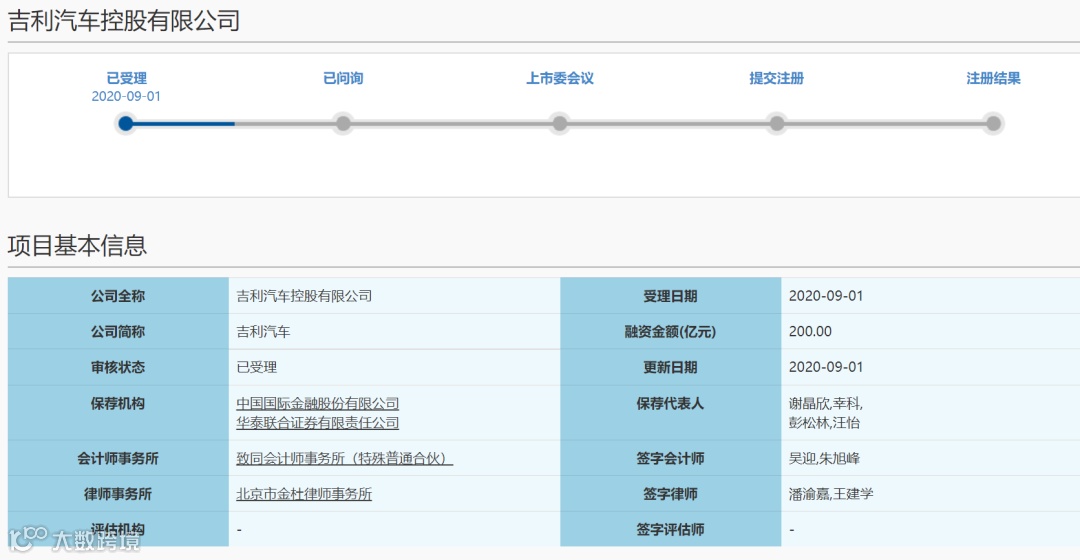Open 华泰联合证券有限责任公司 sponsor link
Screen dimensions: 1080x560
click(318, 423)
